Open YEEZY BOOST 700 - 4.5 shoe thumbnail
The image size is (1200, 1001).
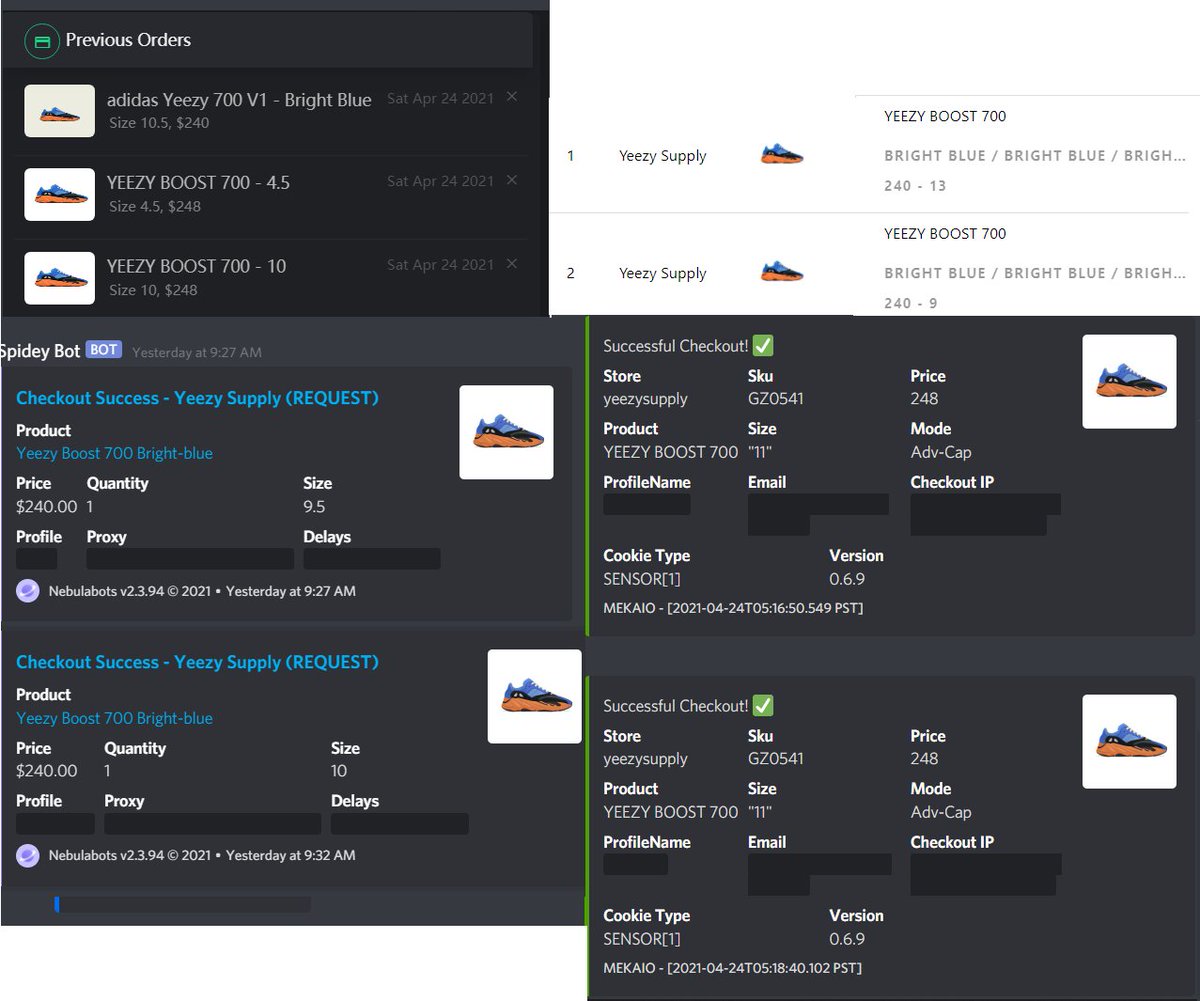pyautogui.click(x=60, y=194)
